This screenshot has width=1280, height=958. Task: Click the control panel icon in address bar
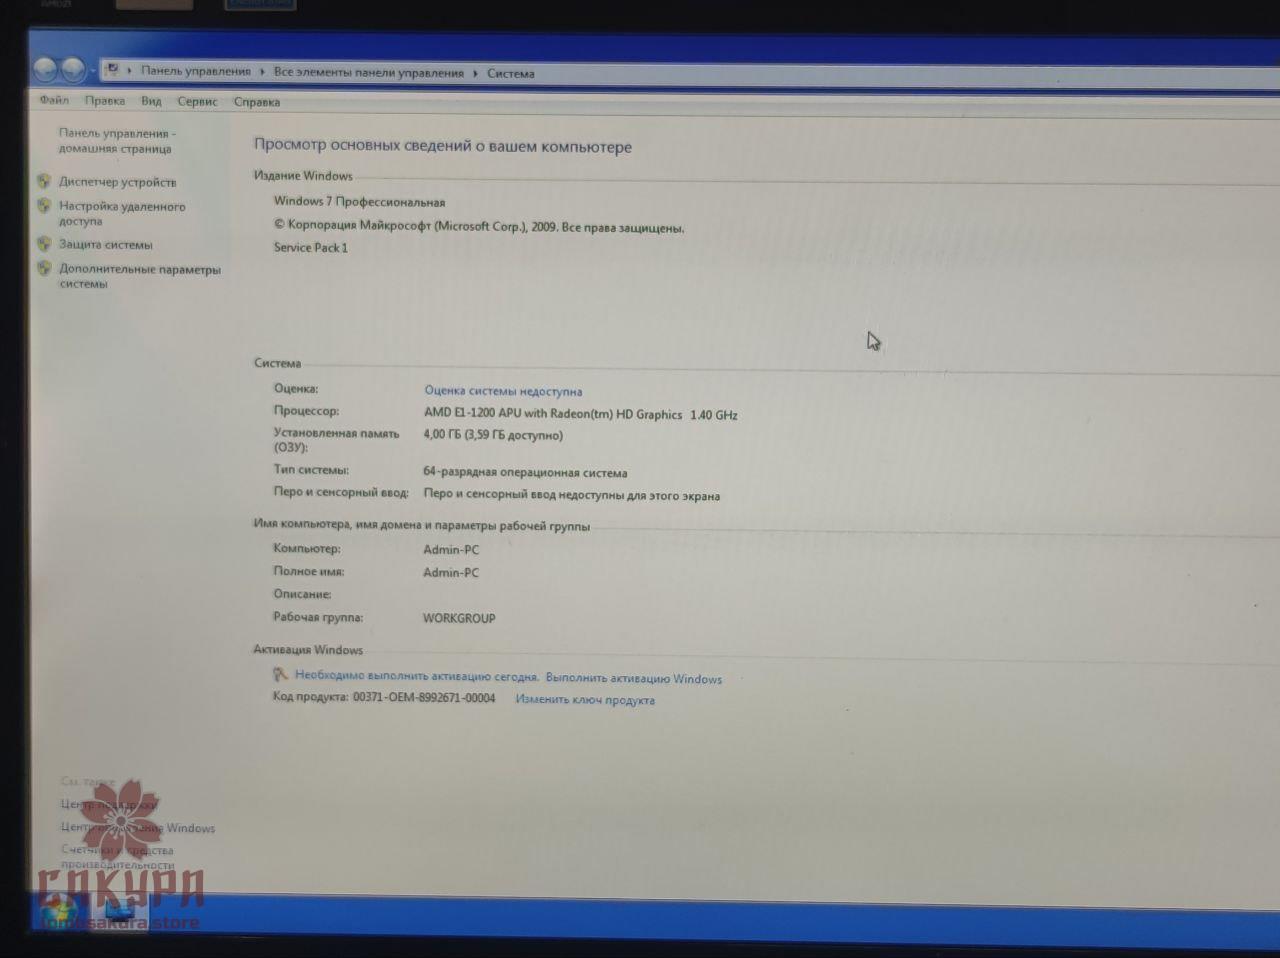pyautogui.click(x=113, y=69)
